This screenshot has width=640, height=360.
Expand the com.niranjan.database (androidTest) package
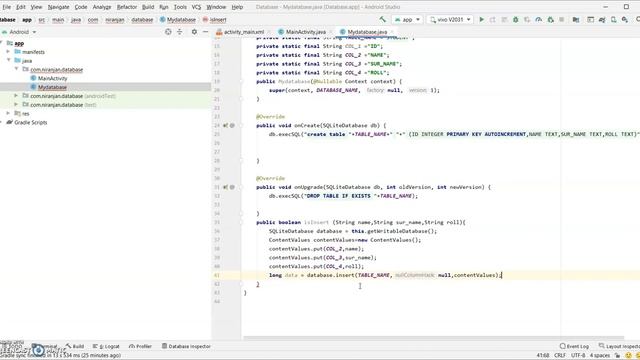16,96
